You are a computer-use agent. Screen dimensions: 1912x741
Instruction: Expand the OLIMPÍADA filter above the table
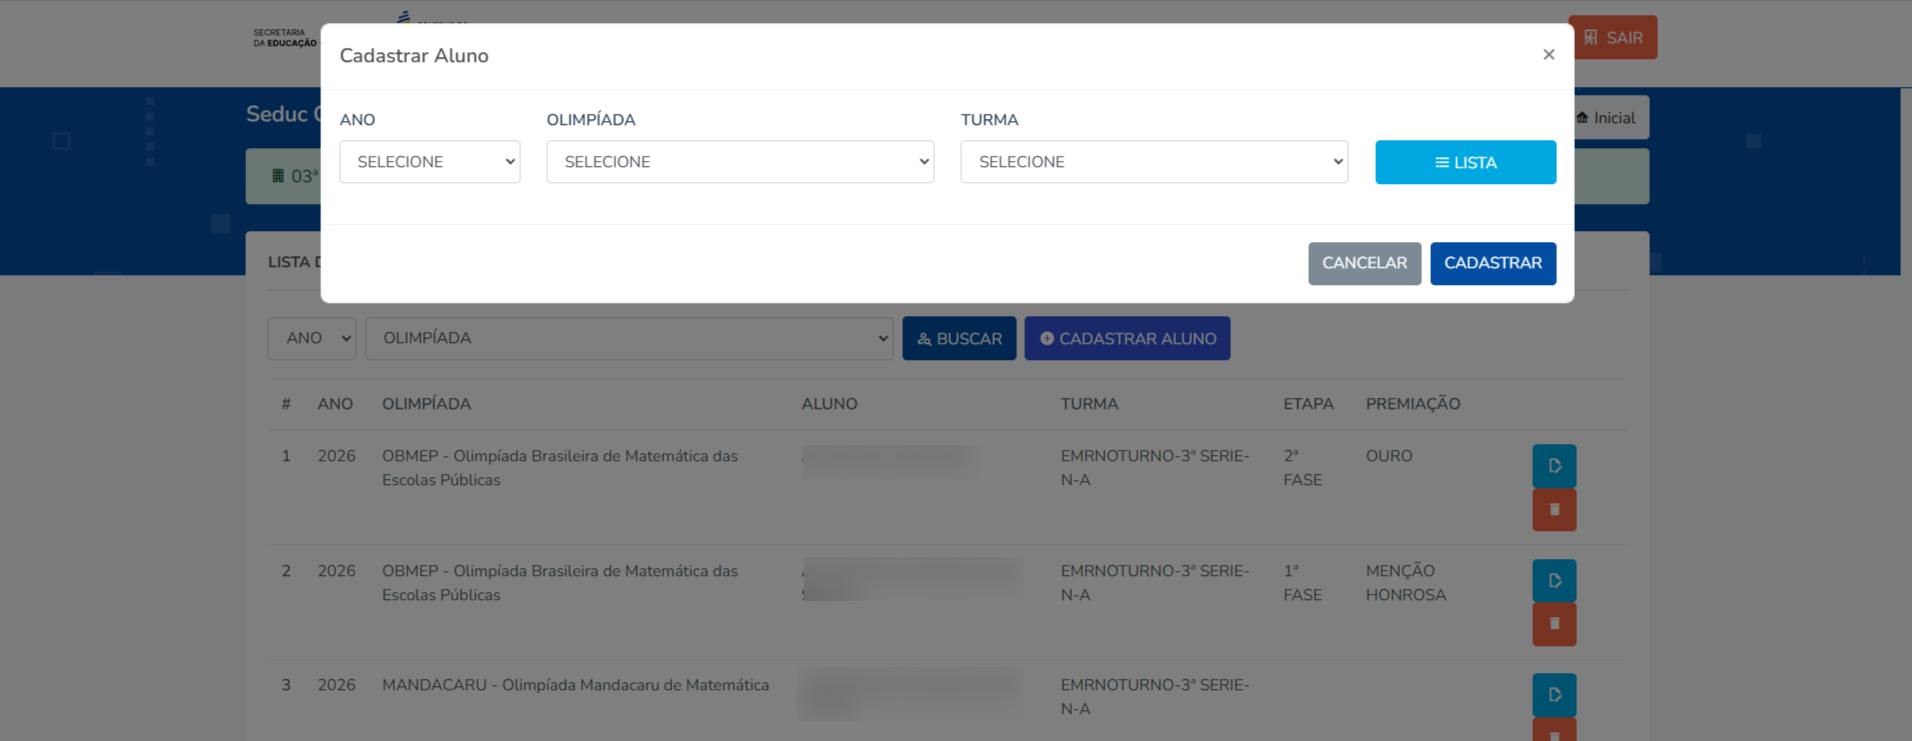pos(629,339)
